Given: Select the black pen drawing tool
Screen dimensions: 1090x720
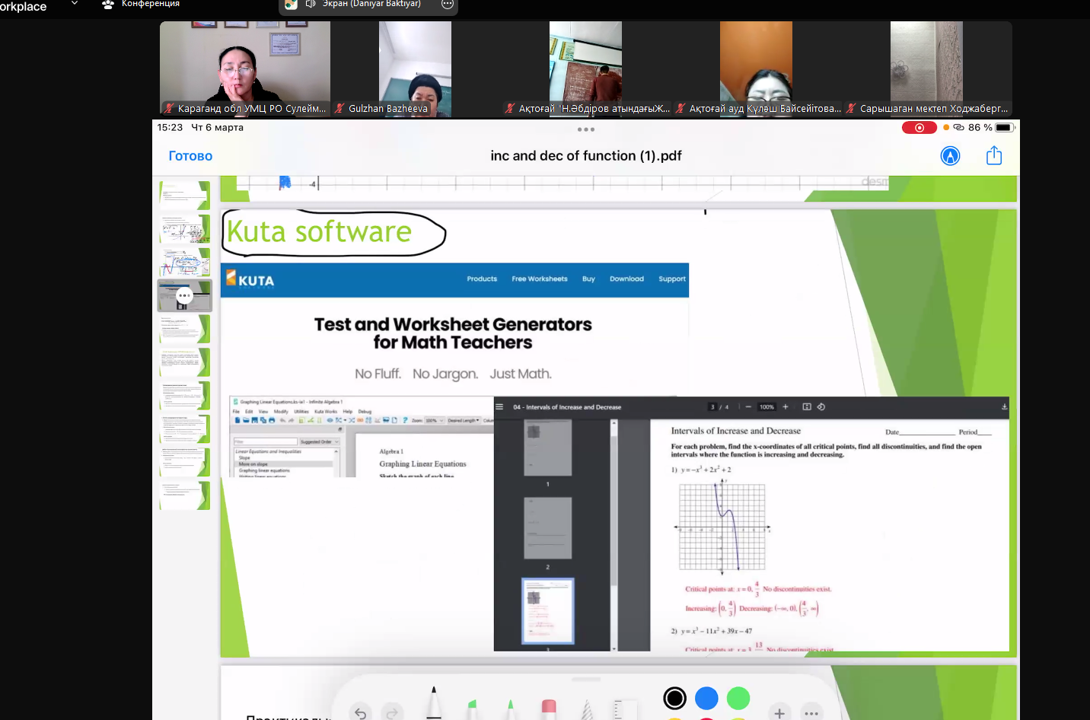Looking at the screenshot, I should [x=434, y=704].
